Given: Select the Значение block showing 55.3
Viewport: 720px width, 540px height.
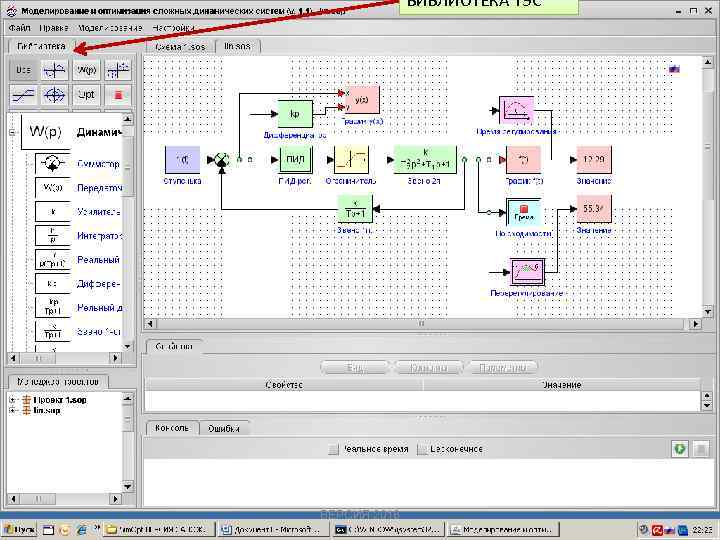Looking at the screenshot, I should [594, 209].
